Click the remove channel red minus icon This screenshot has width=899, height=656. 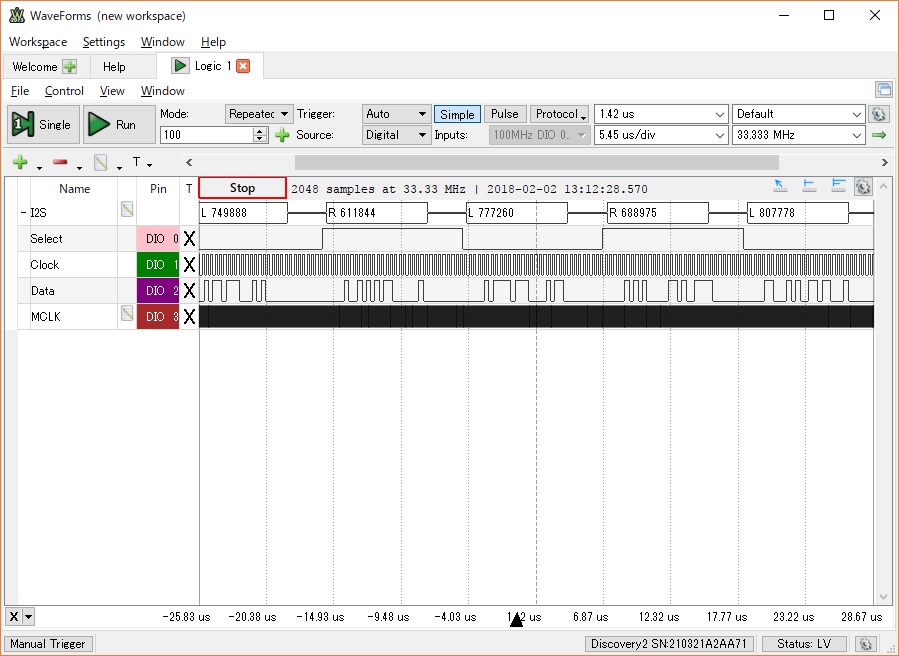tap(60, 162)
